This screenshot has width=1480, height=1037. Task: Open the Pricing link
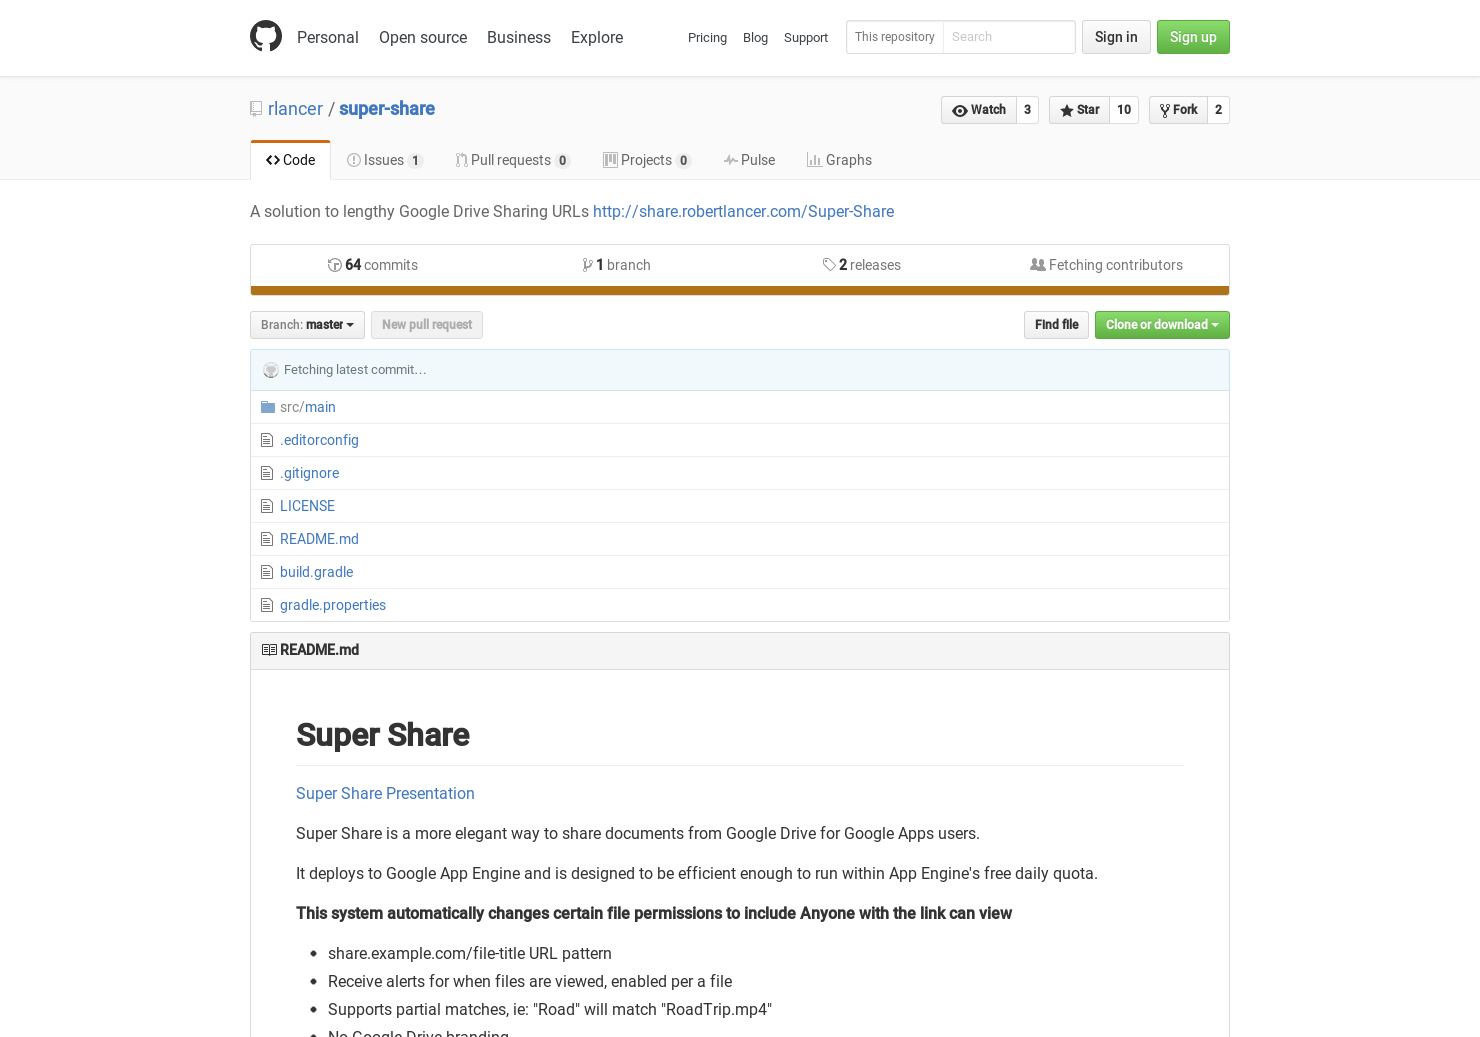pos(707,37)
